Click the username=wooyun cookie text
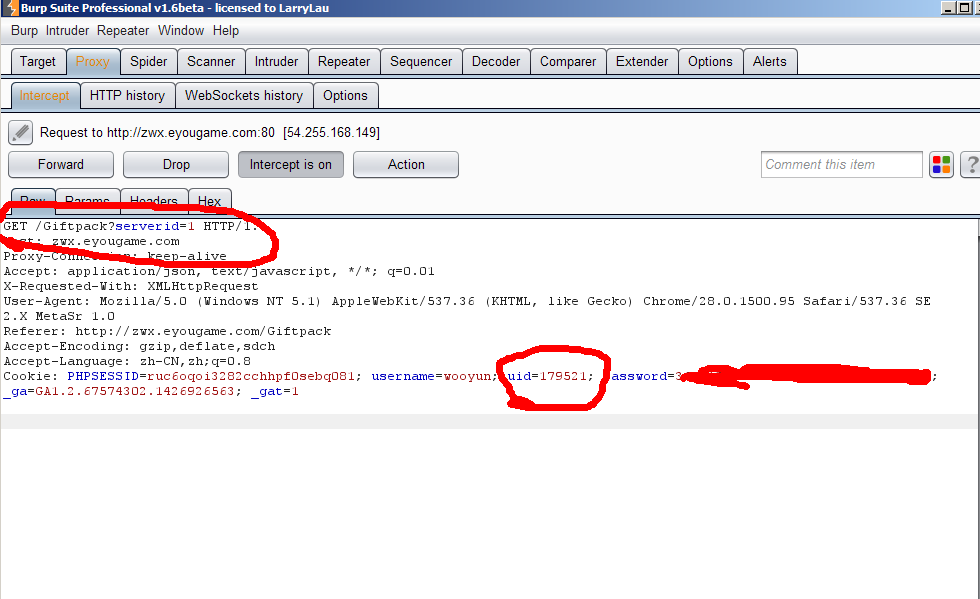 tap(431, 376)
